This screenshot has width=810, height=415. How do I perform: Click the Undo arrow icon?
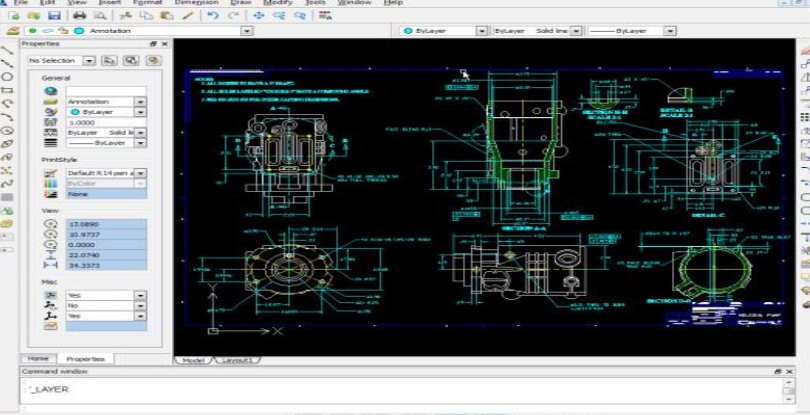pyautogui.click(x=212, y=16)
